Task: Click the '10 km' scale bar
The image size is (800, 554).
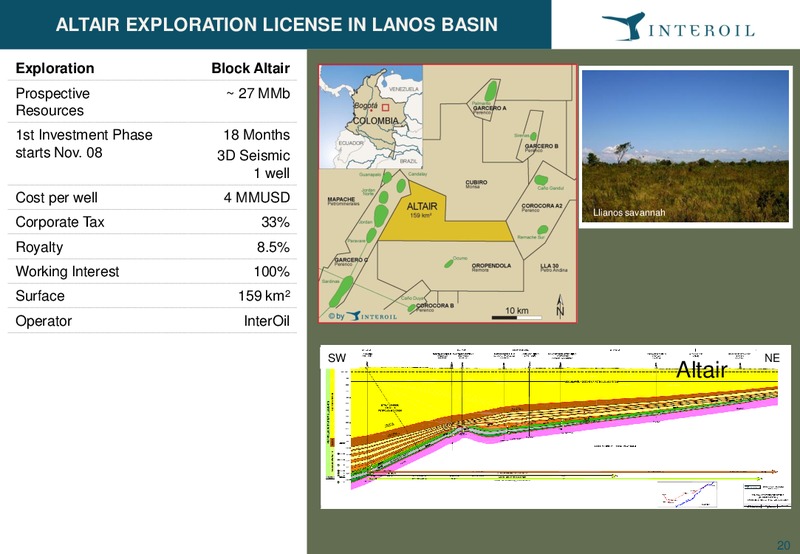Action: click(x=516, y=313)
